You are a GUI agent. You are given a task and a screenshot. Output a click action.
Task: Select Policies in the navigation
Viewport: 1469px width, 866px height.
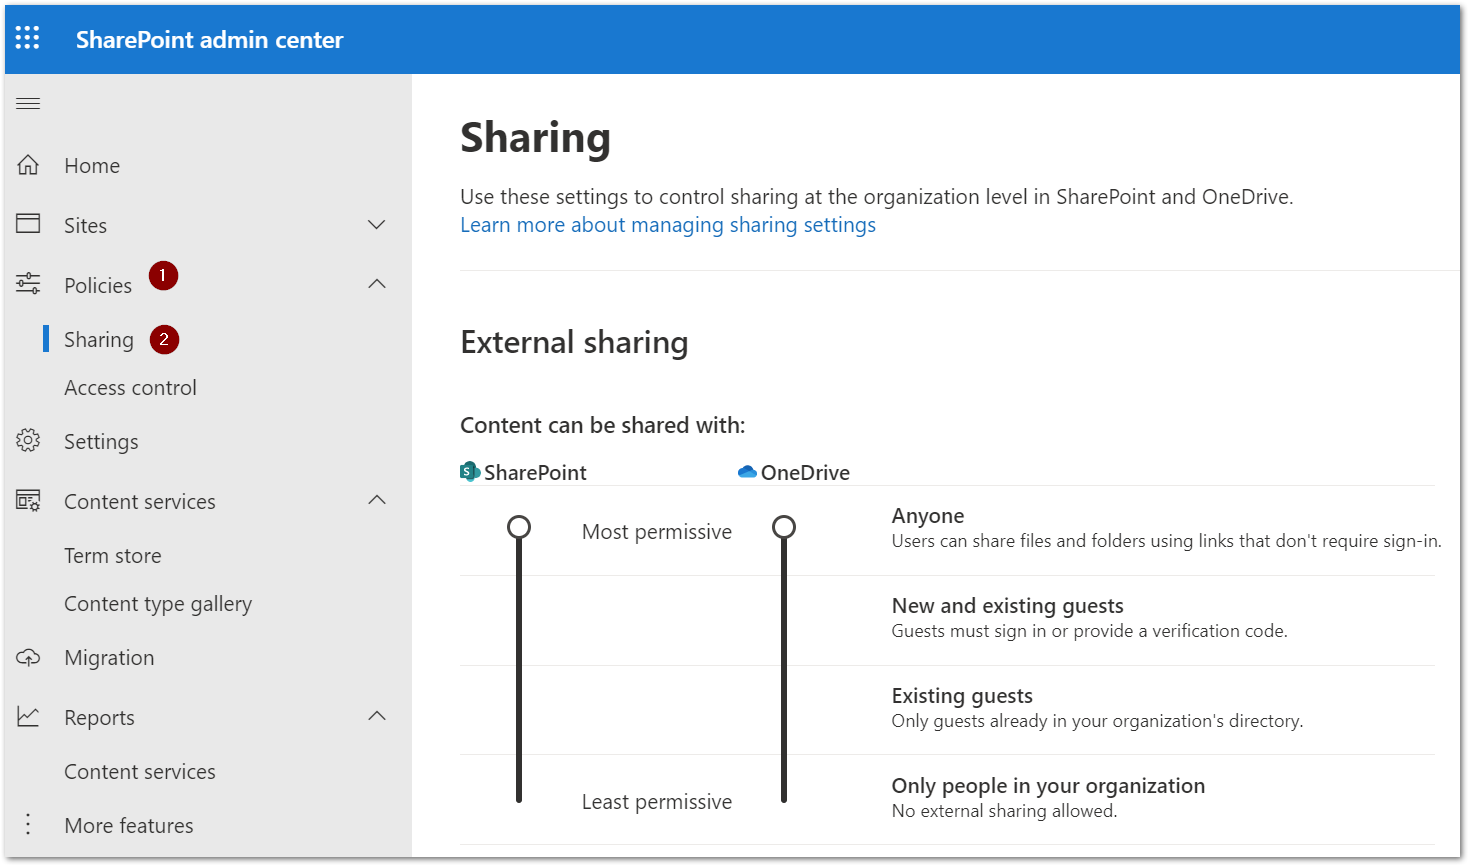click(x=98, y=286)
